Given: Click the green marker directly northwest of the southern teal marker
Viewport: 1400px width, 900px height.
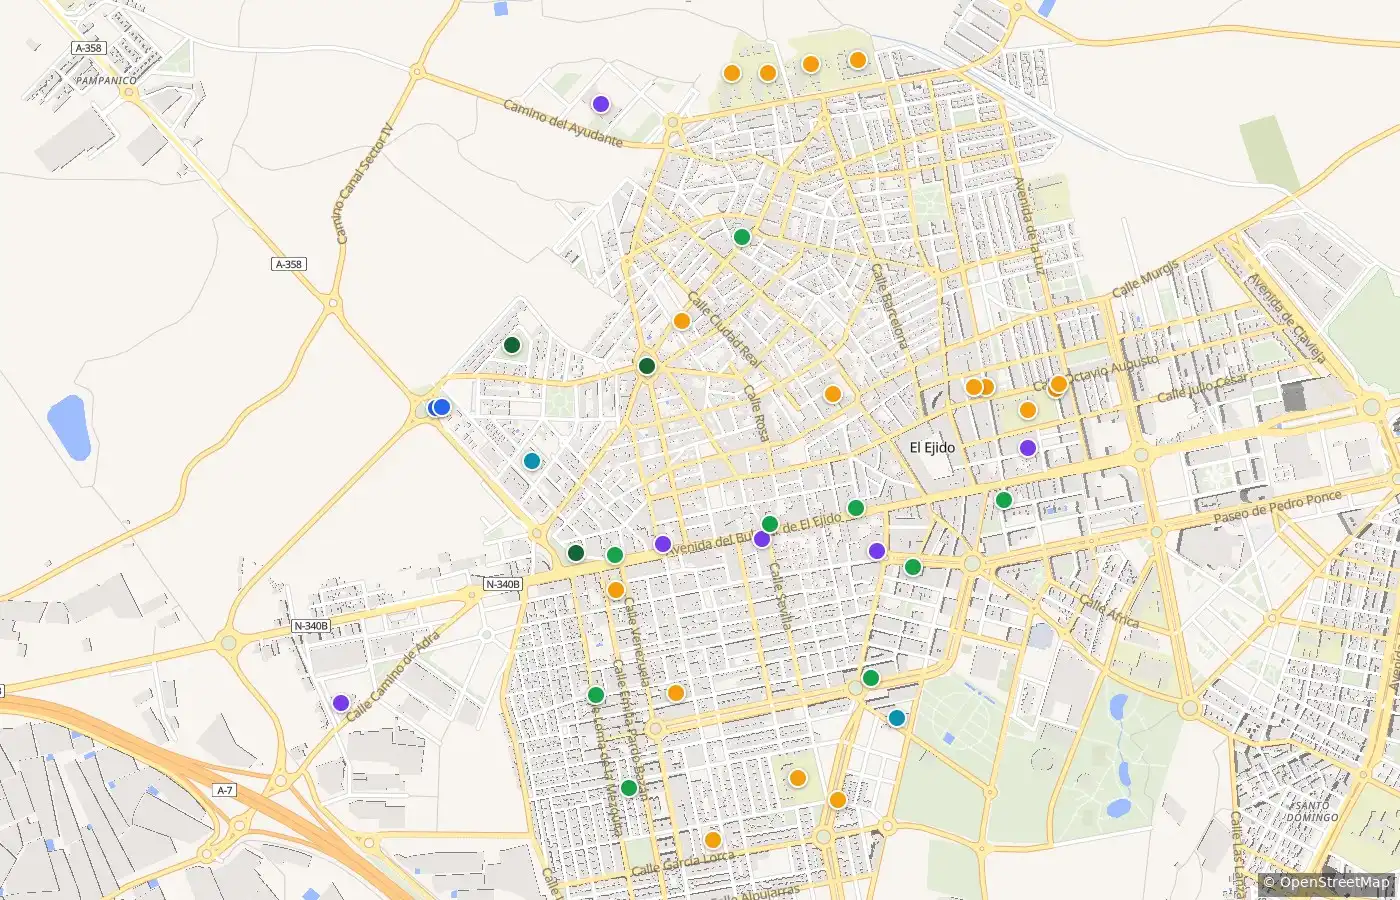Looking at the screenshot, I should 871,678.
